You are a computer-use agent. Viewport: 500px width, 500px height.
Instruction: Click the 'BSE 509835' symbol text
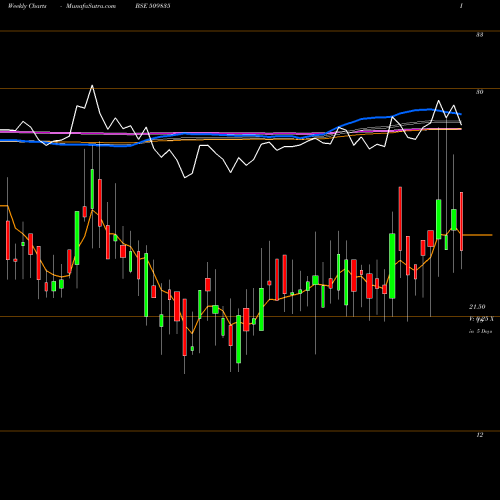click(153, 6)
